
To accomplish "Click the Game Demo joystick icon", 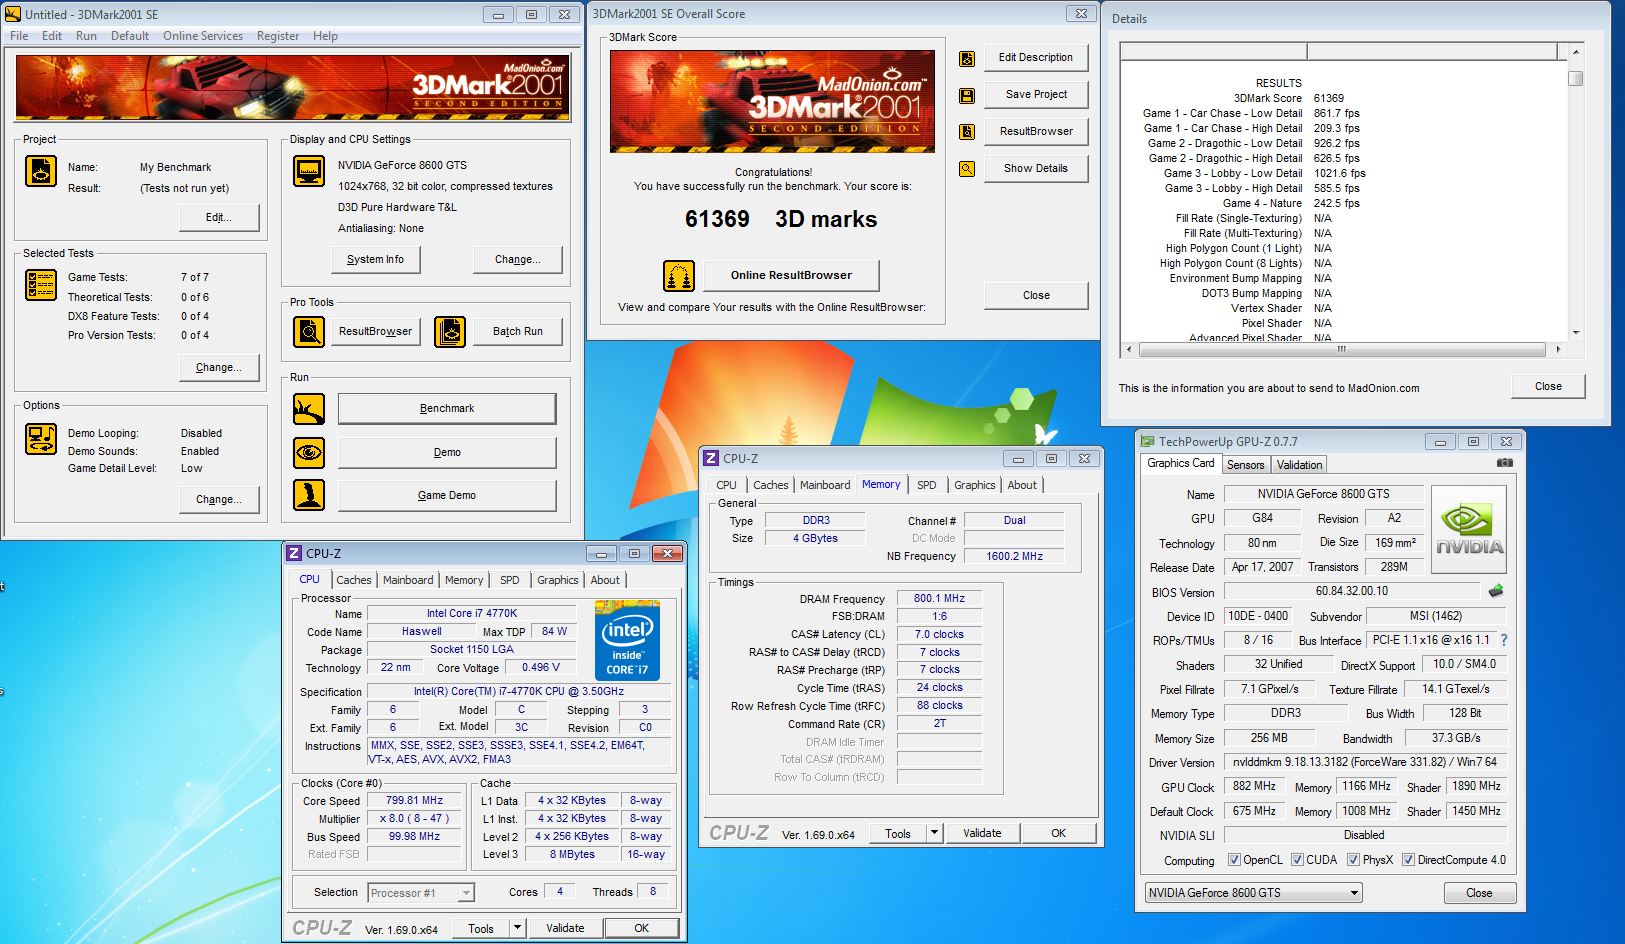I will 309,495.
